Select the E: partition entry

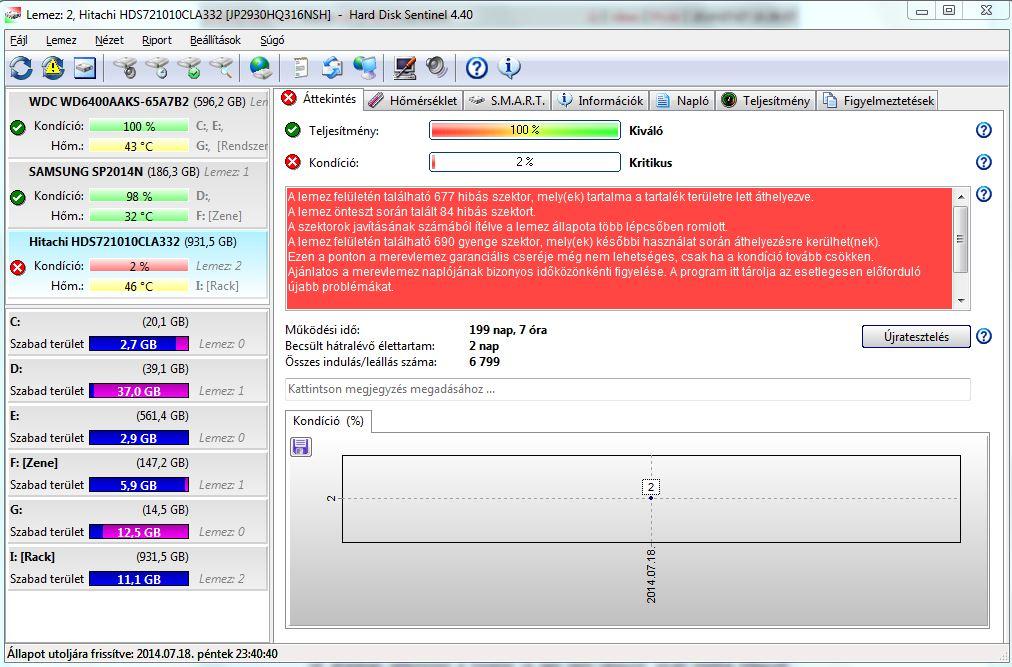coord(137,427)
